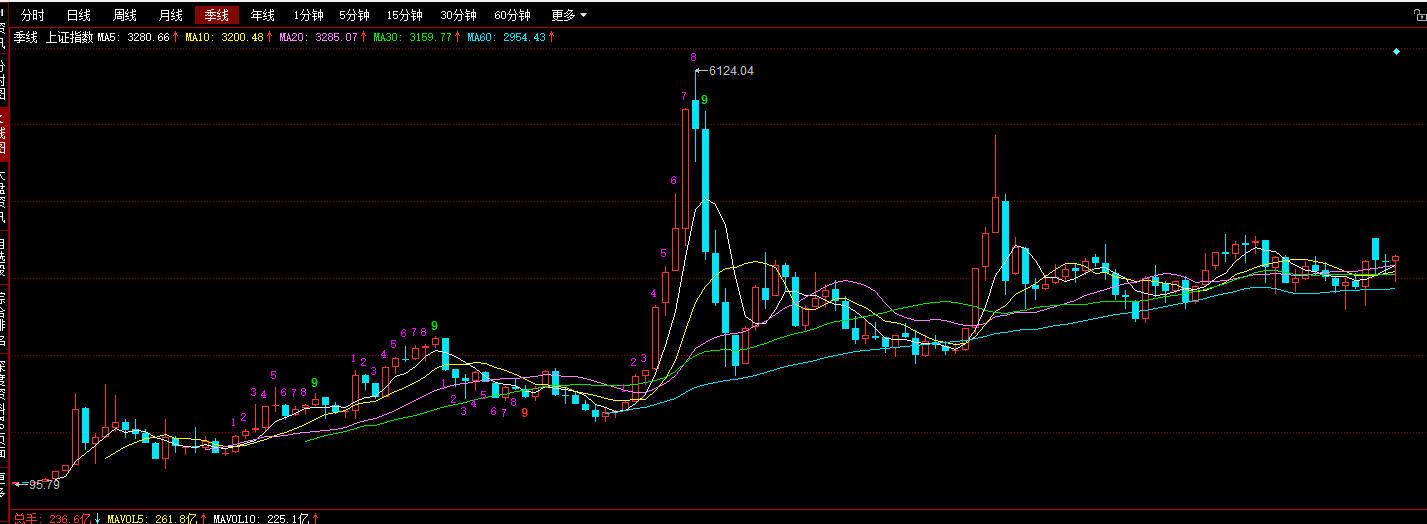Switch to the 月线 monthly chart

(x=171, y=15)
